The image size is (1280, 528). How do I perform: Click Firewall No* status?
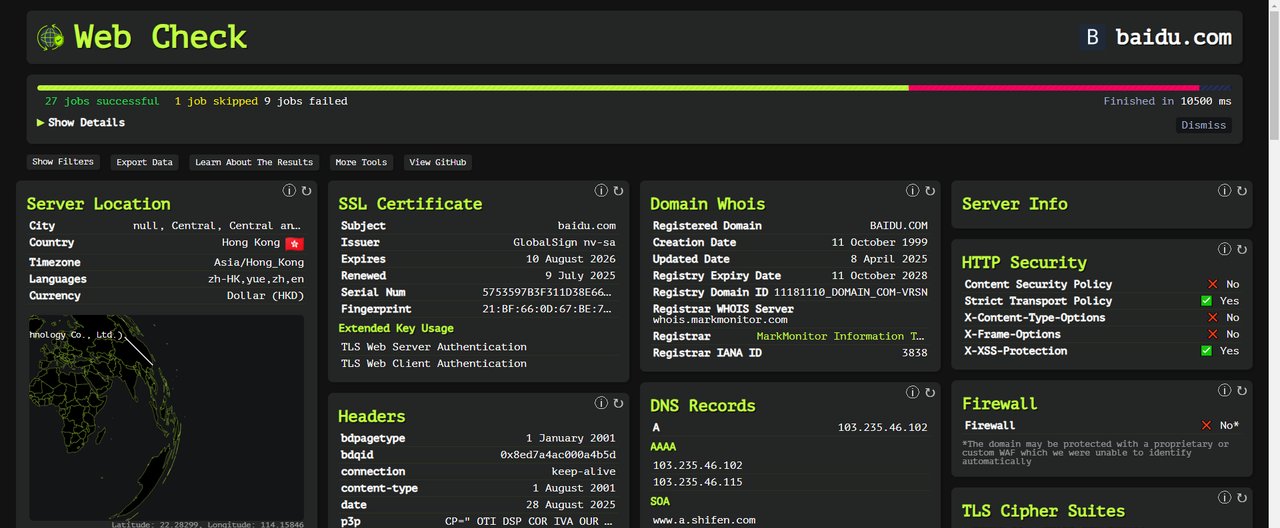[1220, 426]
